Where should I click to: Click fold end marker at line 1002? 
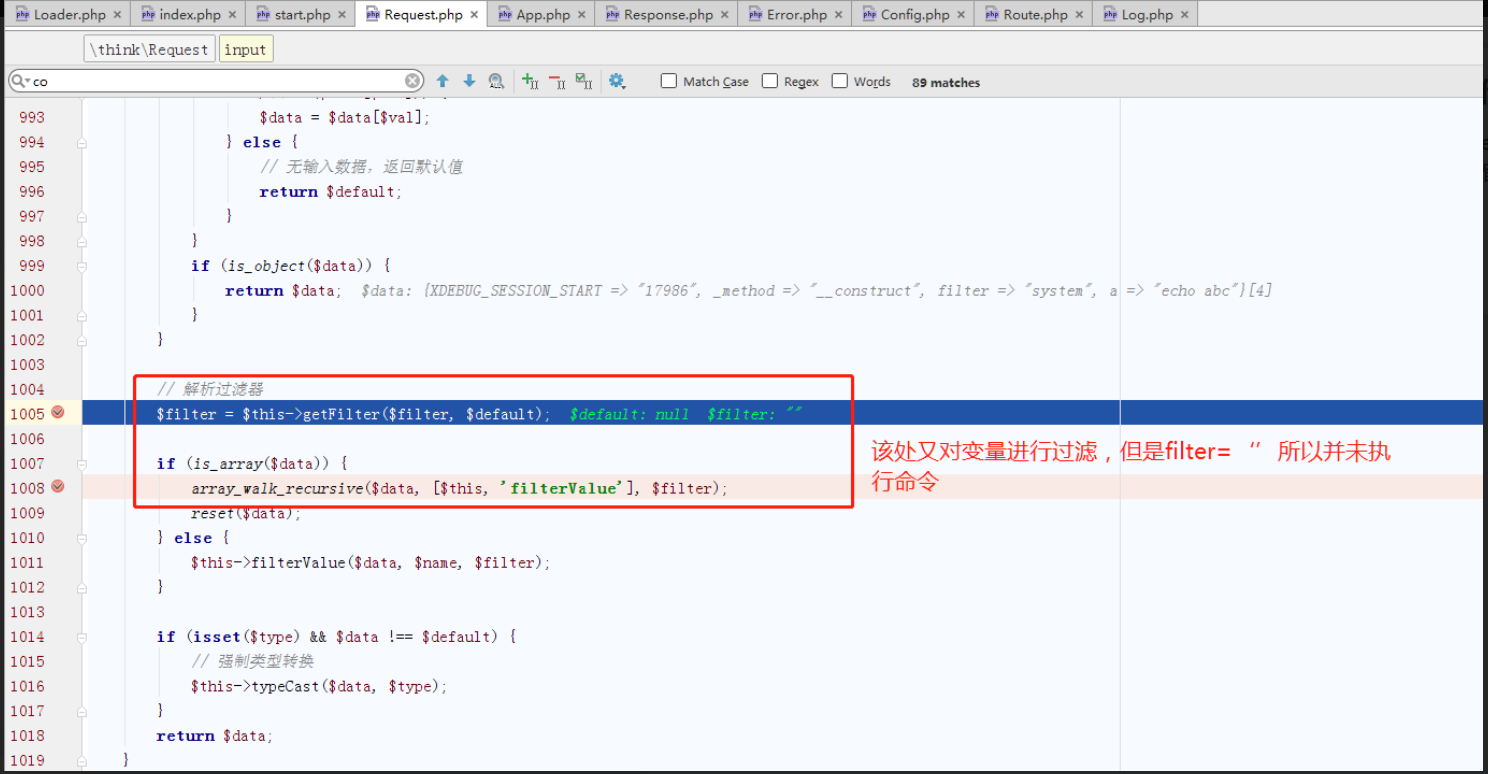[x=81, y=340]
